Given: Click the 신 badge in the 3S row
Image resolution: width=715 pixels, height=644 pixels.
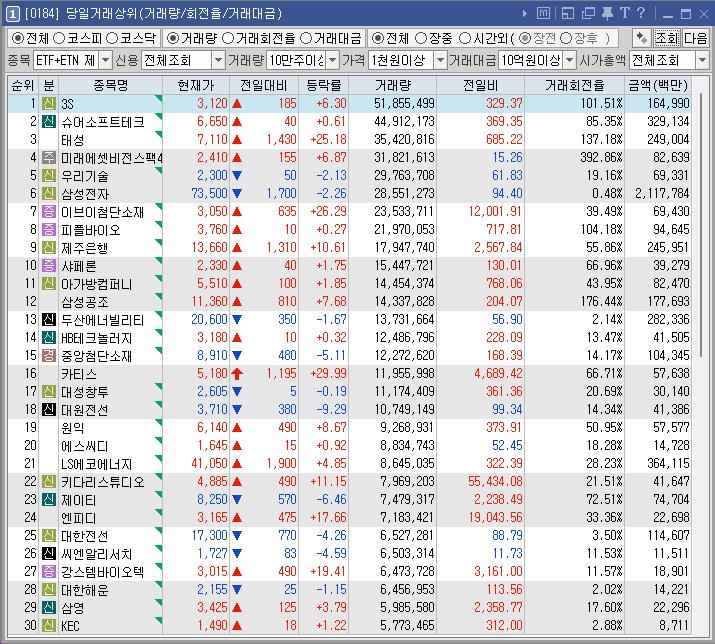Looking at the screenshot, I should click(49, 104).
